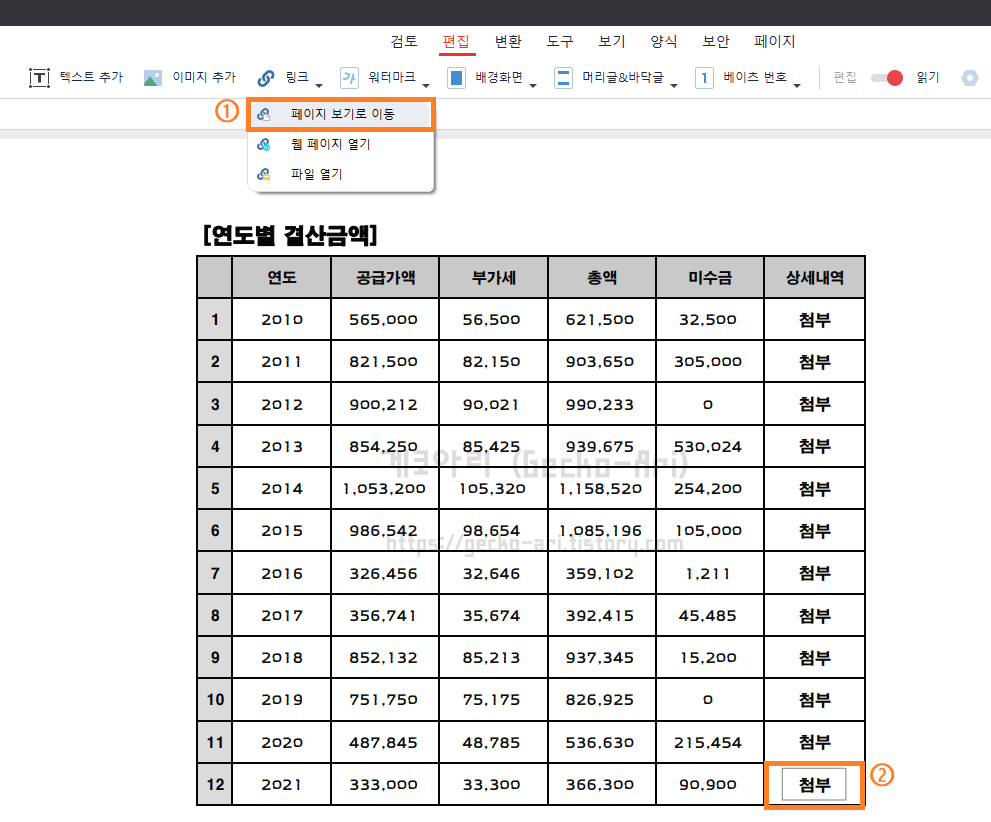Viewport: 991px width, 822px height.
Task: Click the icon beside 웹 페이지 열기
Action: click(264, 144)
